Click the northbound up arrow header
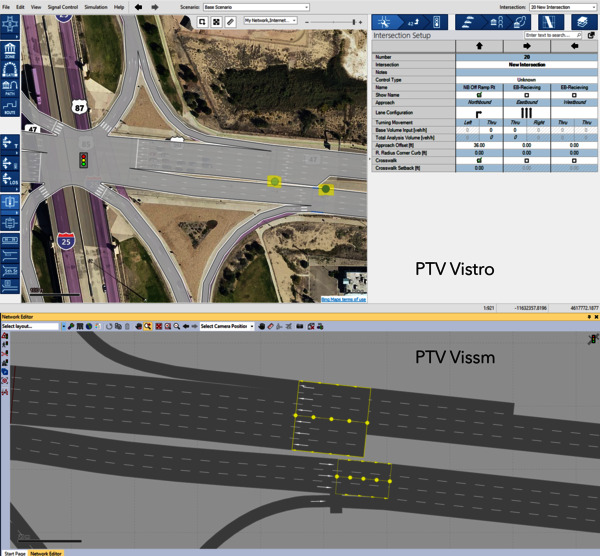The image size is (600, 556). click(479, 46)
